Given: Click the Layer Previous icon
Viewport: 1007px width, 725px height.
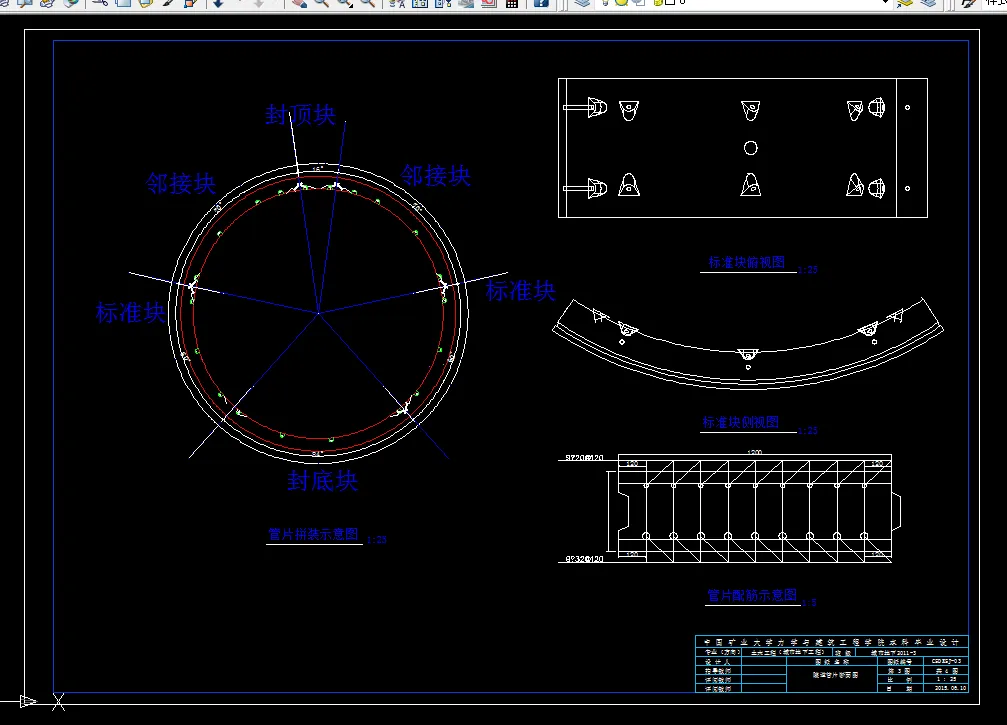Looking at the screenshot, I should tap(928, 3).
